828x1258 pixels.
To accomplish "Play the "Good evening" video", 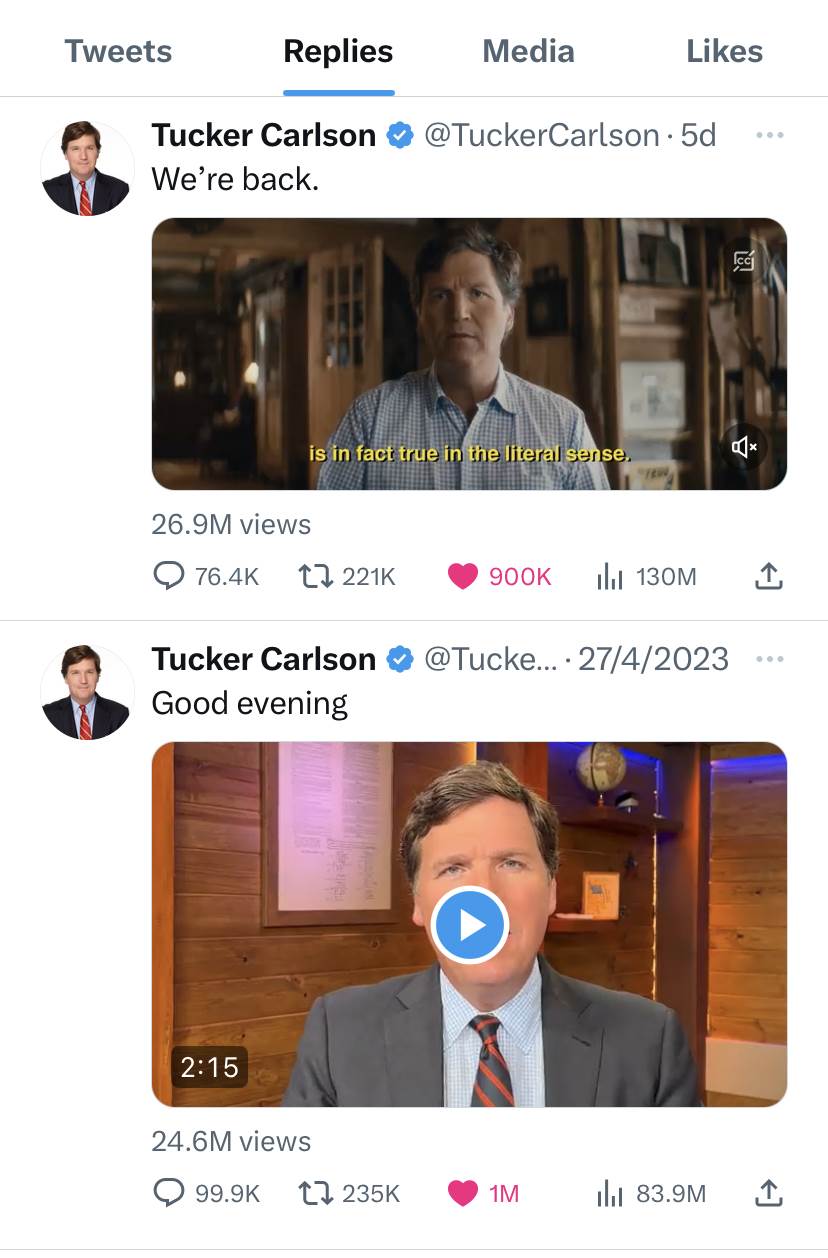I will click(470, 925).
